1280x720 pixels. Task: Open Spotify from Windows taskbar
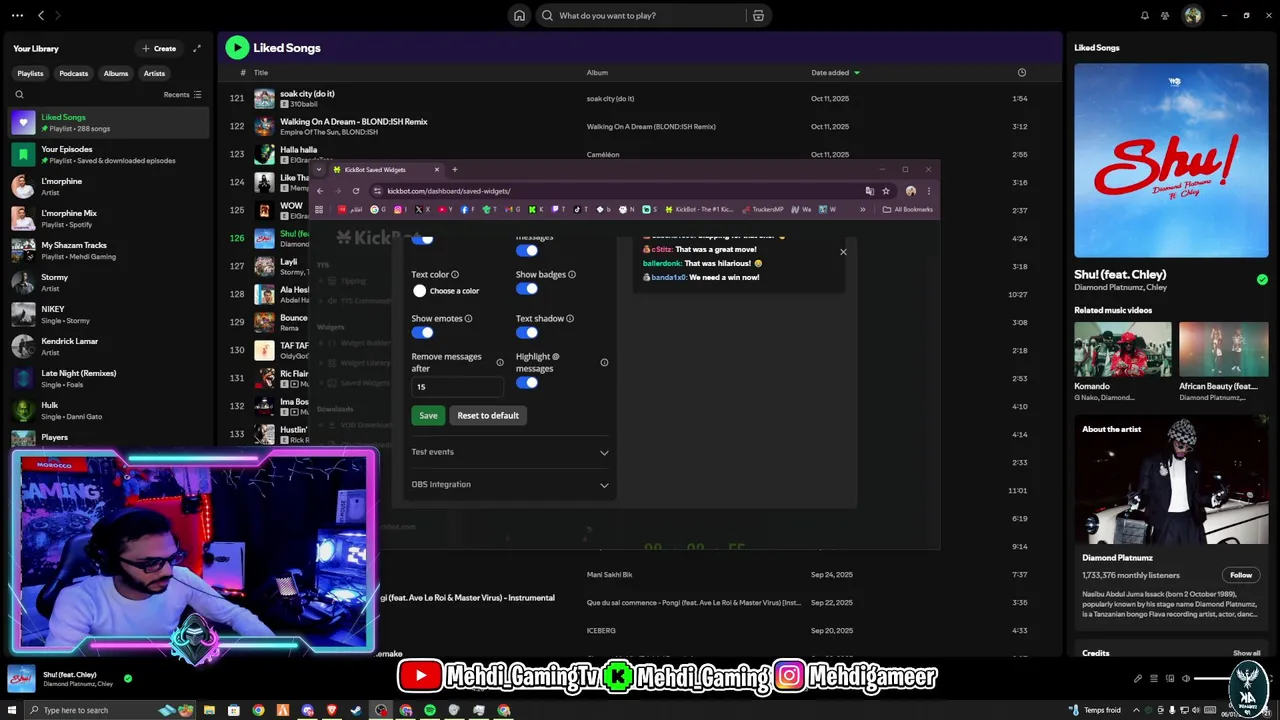coord(430,710)
